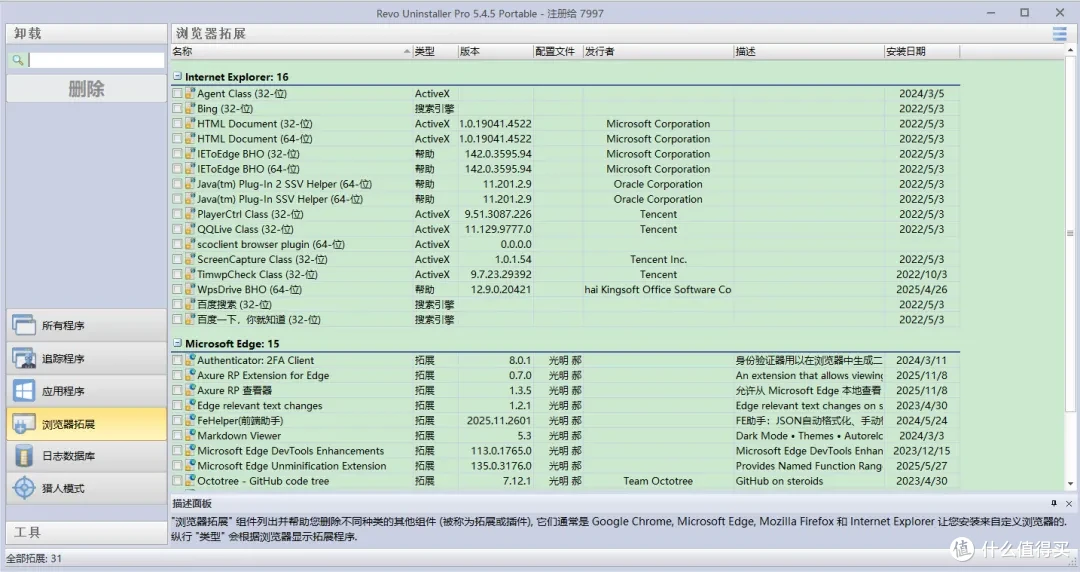Check the Axure RP Extension for Edge checkbox
The image size is (1080, 572).
tap(178, 376)
